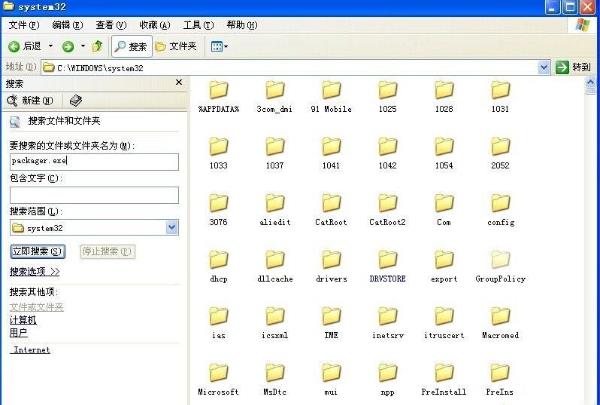
Task: Open the Tools (工具) menu
Action: [x=198, y=23]
